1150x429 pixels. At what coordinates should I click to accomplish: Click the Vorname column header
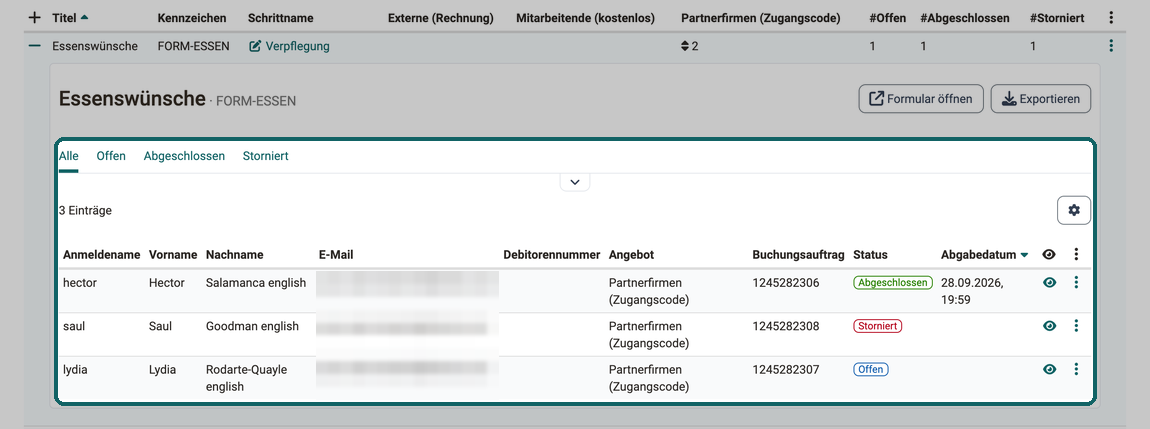pos(173,254)
